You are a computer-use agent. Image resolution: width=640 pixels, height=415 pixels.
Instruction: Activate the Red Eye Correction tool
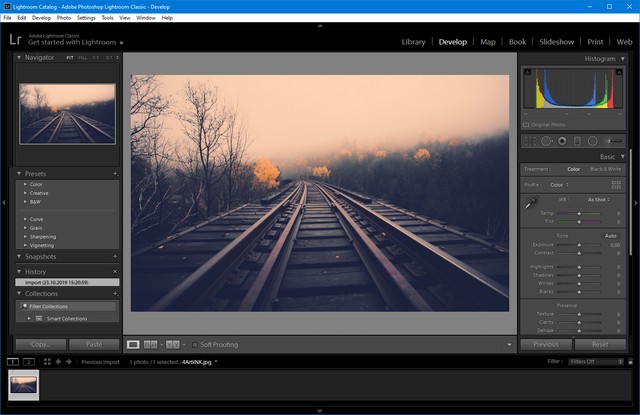[x=562, y=141]
